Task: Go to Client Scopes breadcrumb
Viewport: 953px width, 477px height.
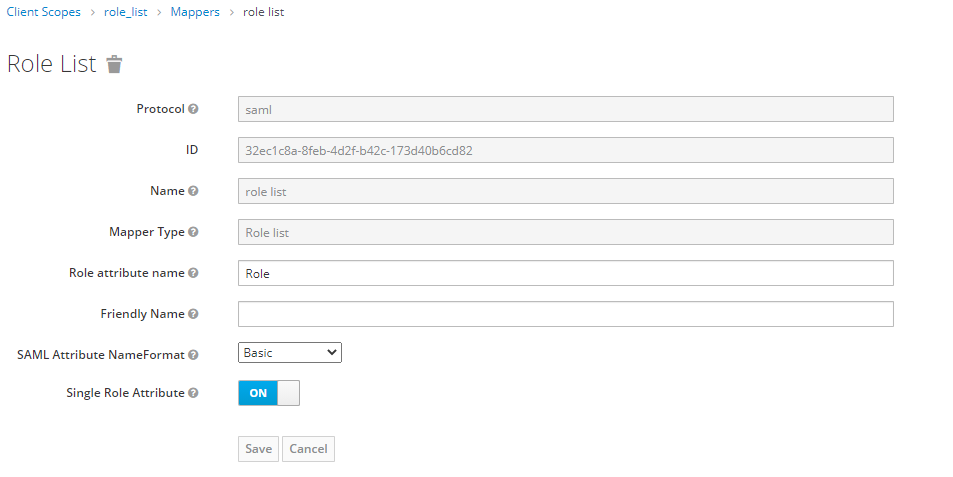Action: click(x=44, y=12)
